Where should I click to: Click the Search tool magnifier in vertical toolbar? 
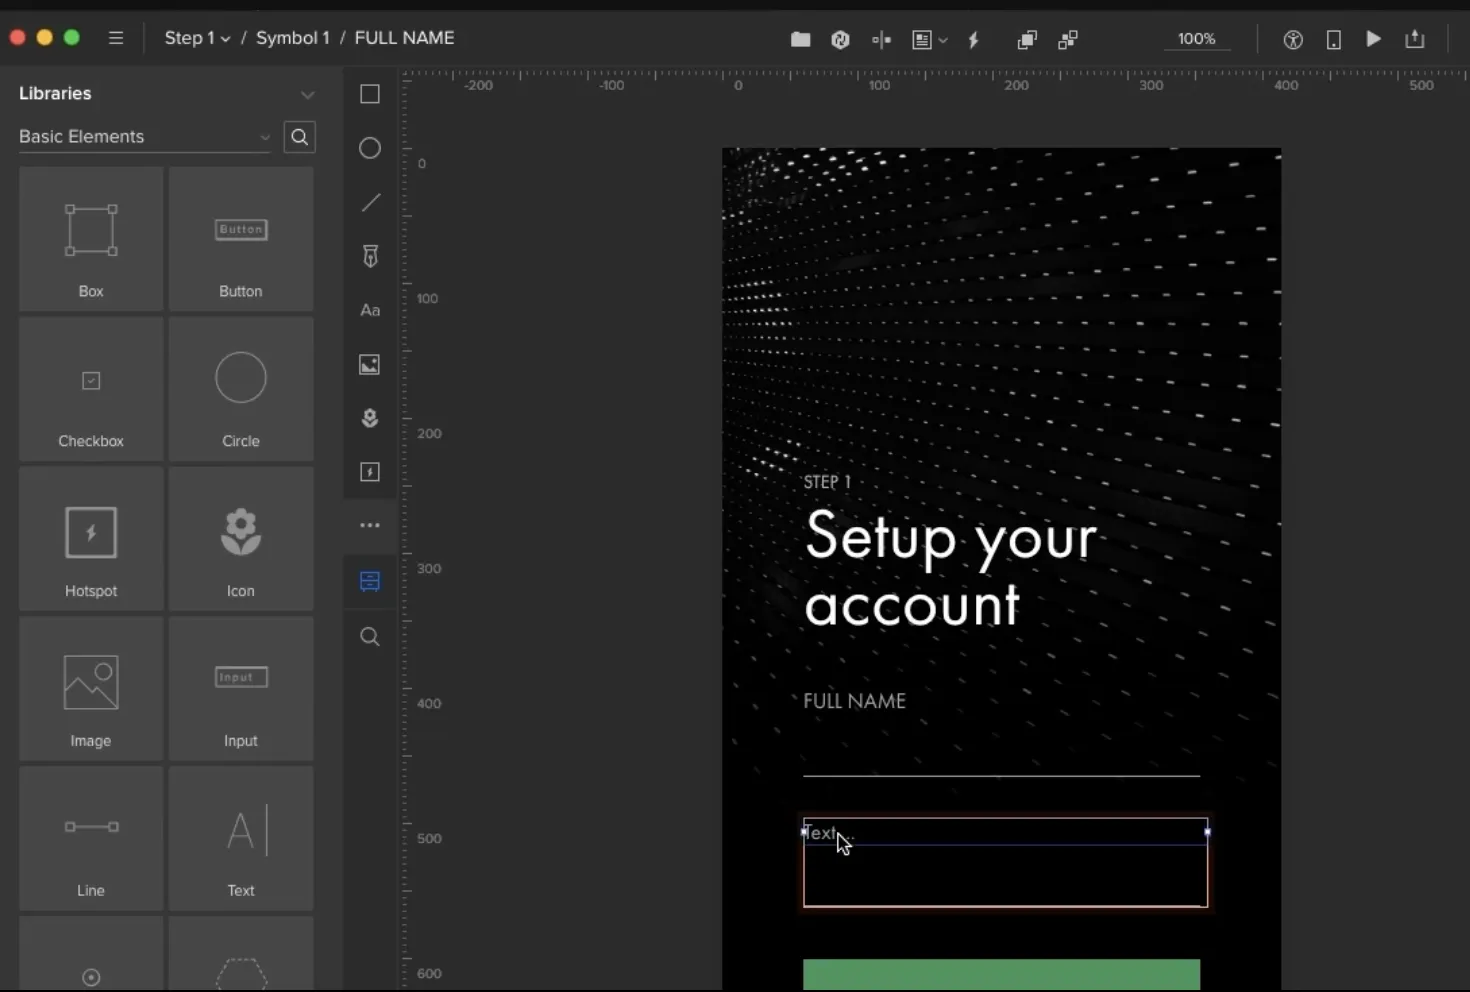pos(370,636)
